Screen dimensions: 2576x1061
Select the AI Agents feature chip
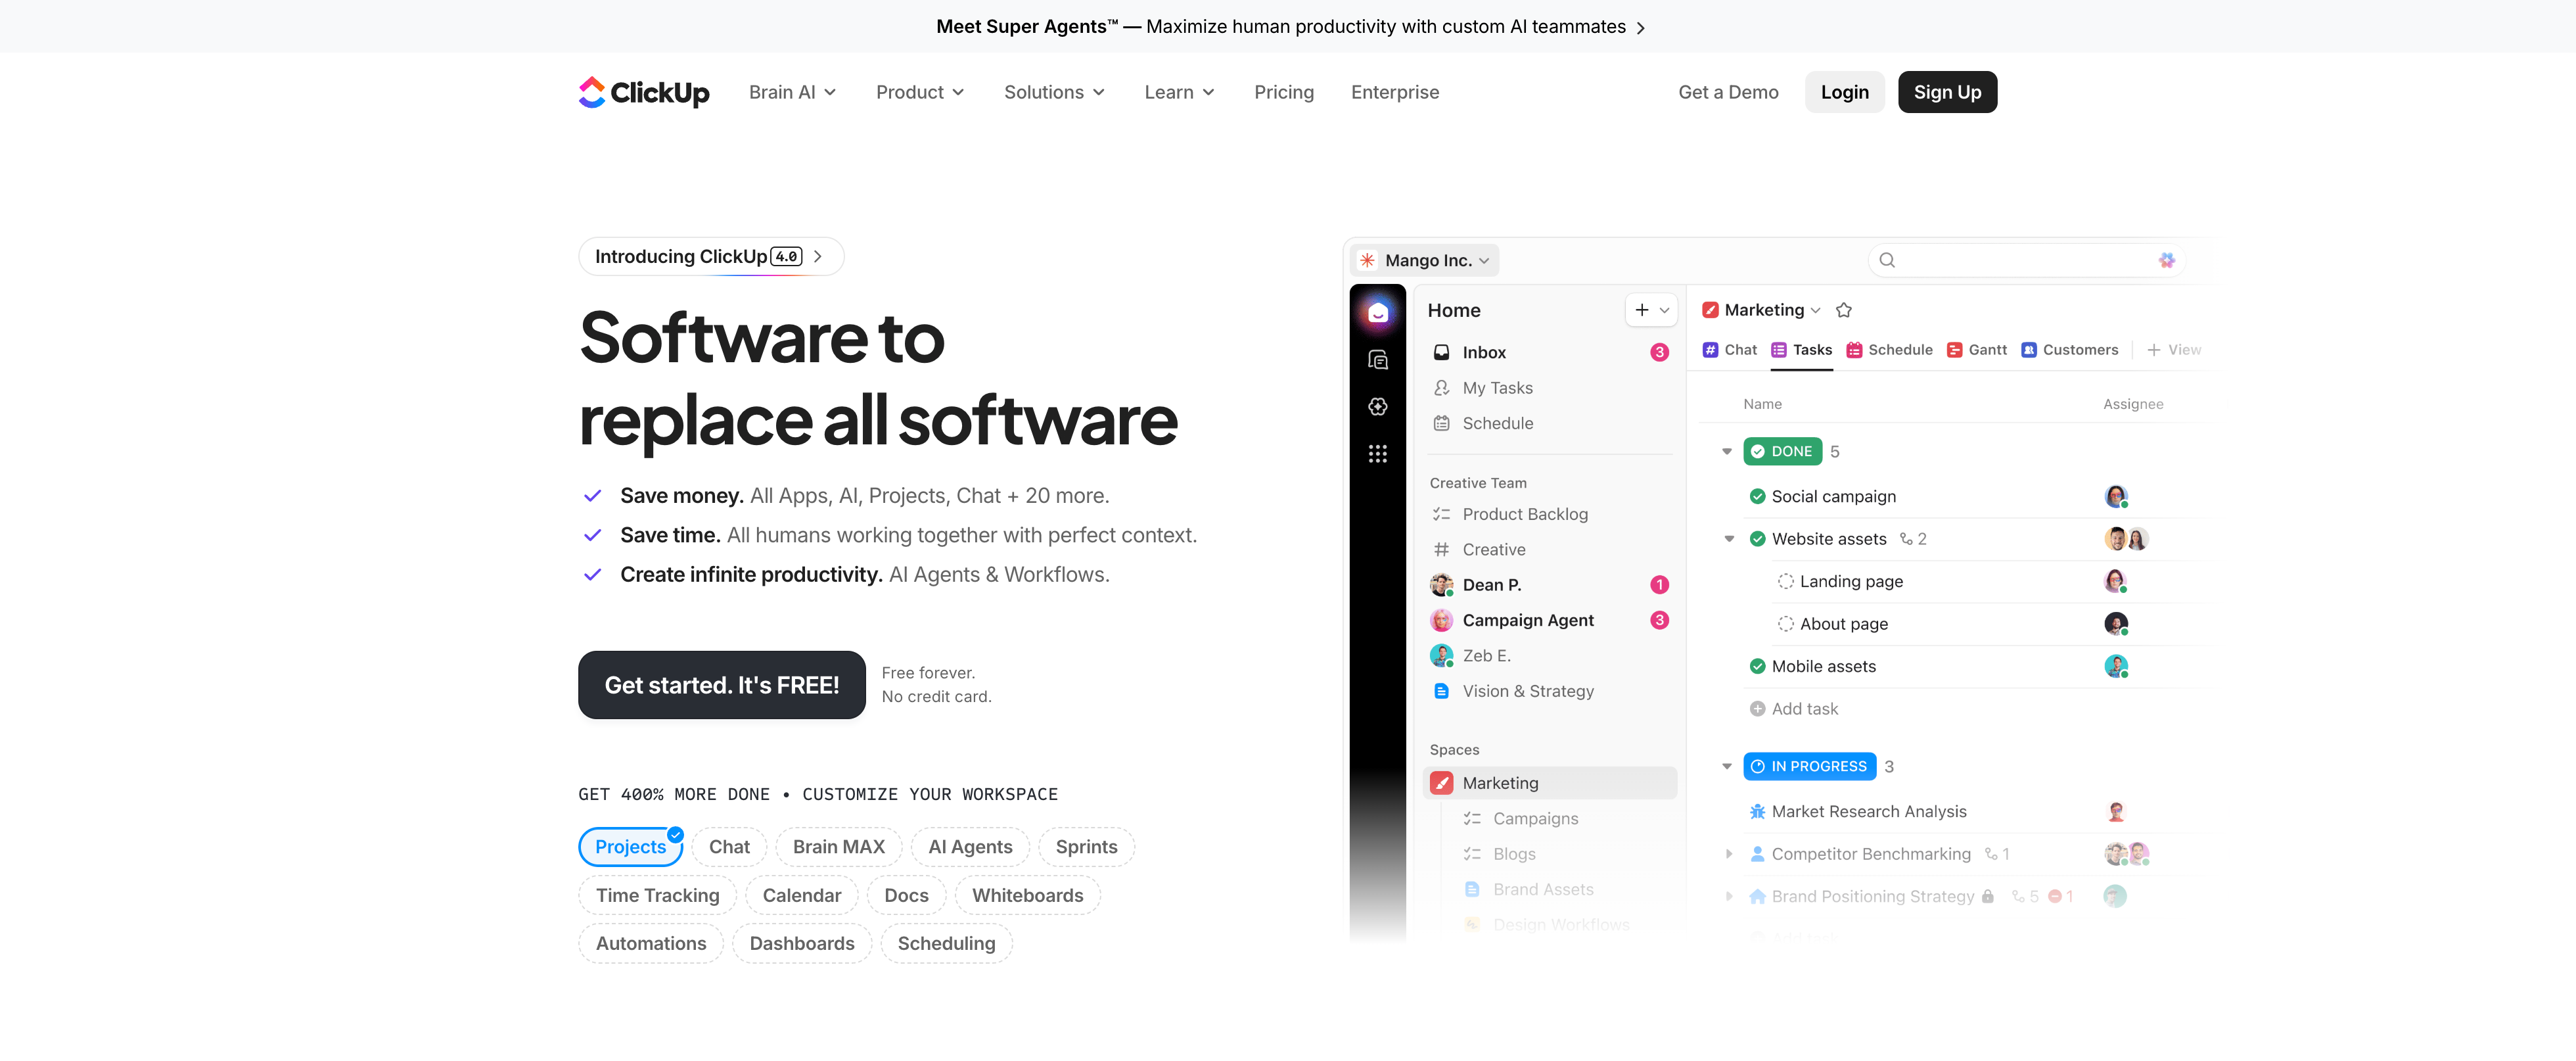click(969, 846)
